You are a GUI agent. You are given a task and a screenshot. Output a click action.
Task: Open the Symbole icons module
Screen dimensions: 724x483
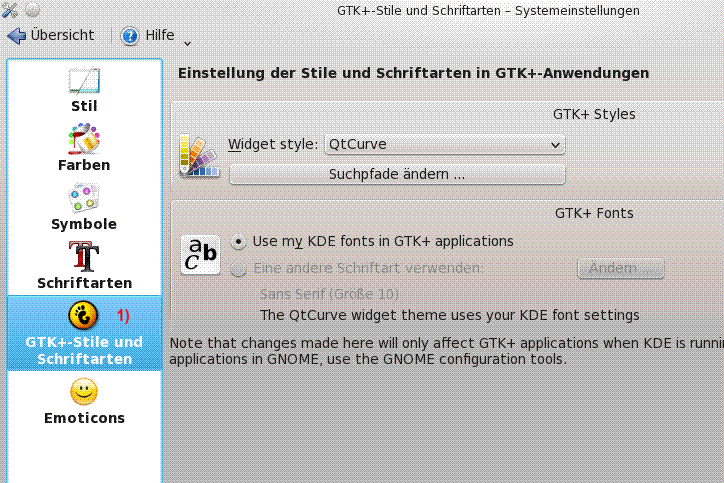click(84, 198)
